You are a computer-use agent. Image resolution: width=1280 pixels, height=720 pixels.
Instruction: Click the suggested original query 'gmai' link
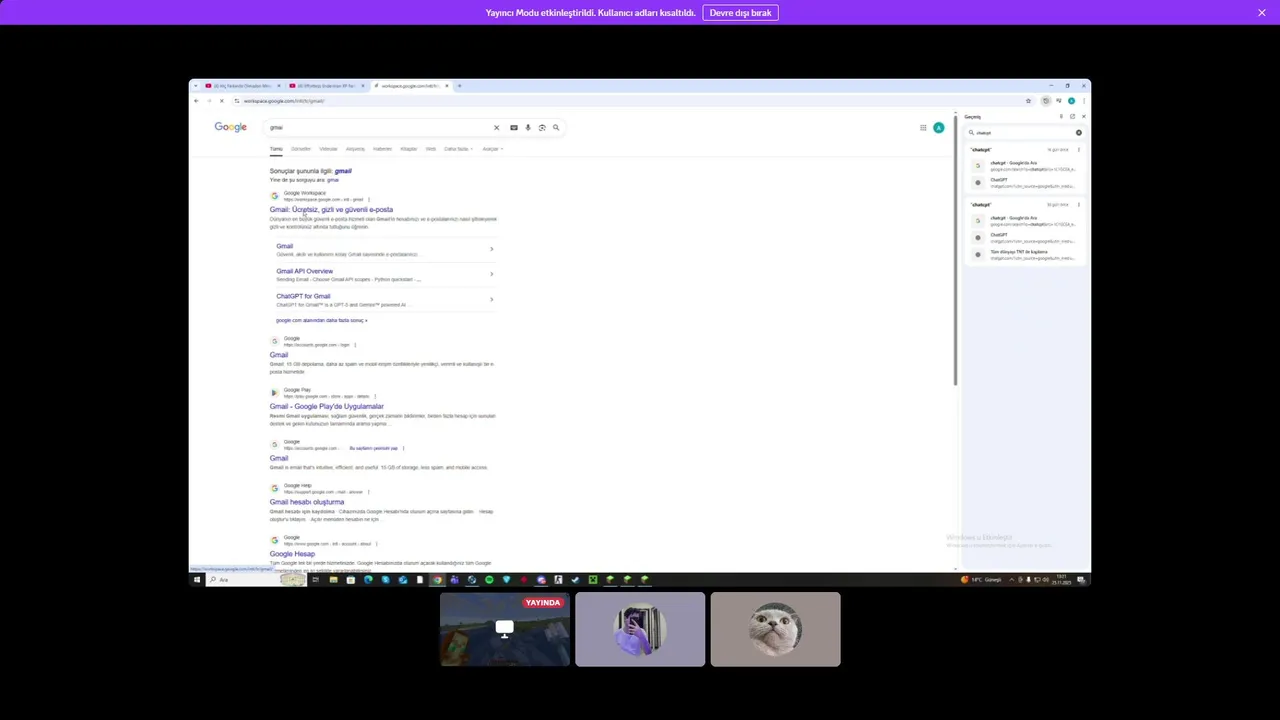point(333,180)
